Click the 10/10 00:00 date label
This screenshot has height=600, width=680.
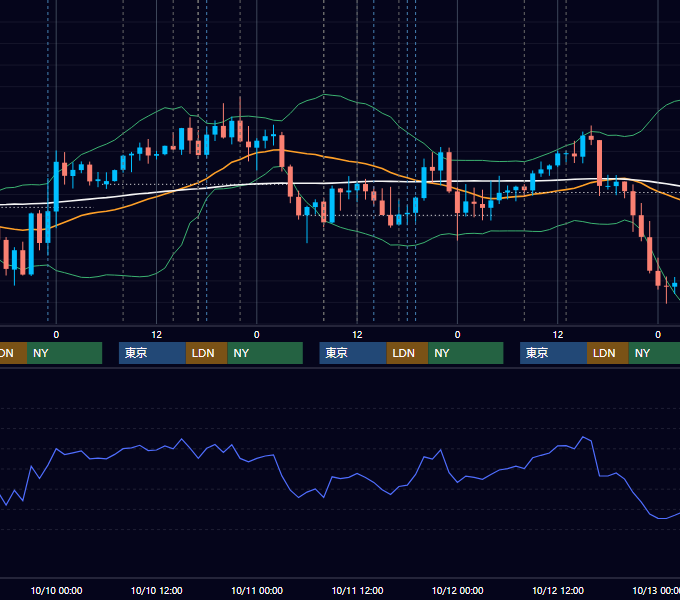click(x=56, y=590)
